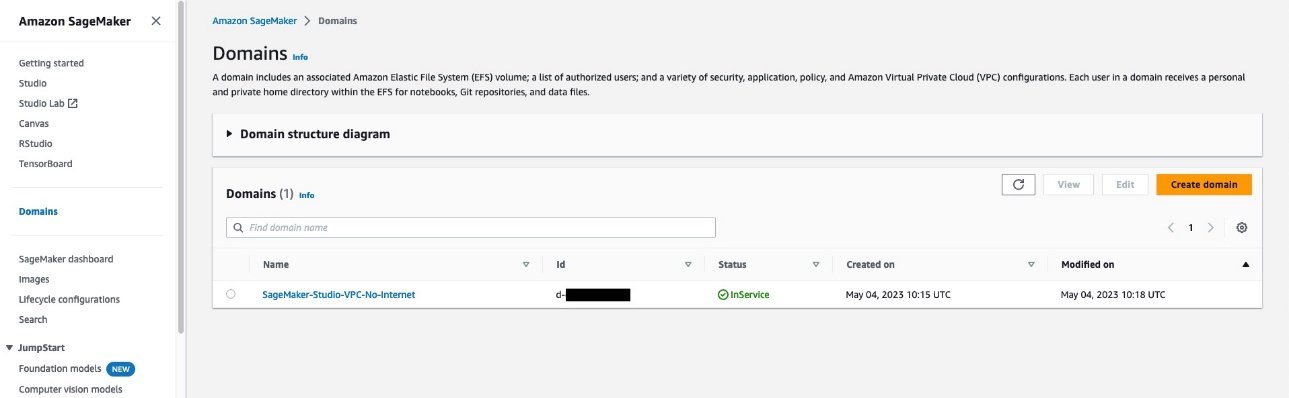Open the SageMaker-Studio-VPC-No-Internet domain link
This screenshot has width=1289, height=398.
pos(338,295)
